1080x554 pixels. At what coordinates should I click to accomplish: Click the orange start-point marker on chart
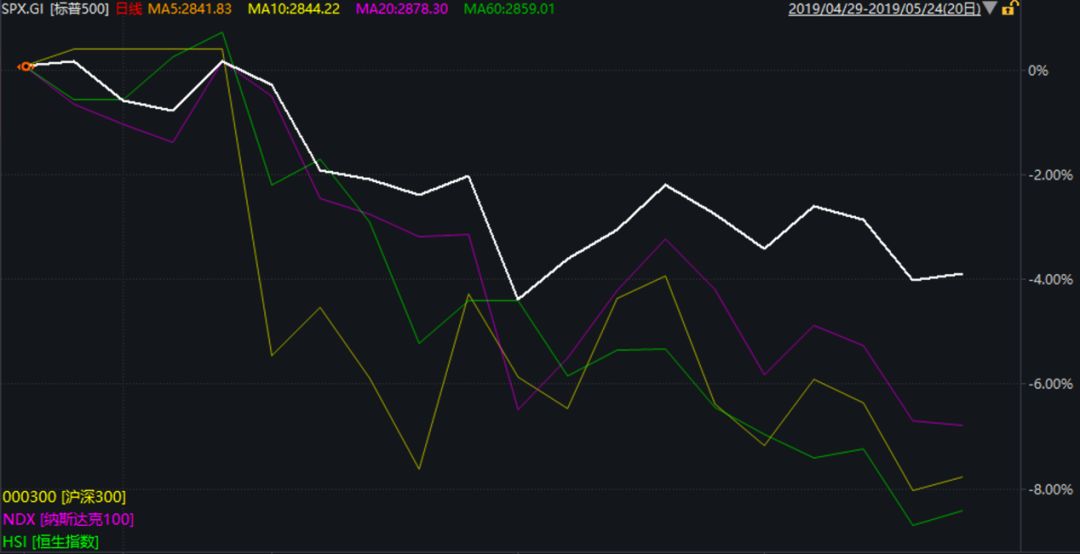tap(25, 67)
